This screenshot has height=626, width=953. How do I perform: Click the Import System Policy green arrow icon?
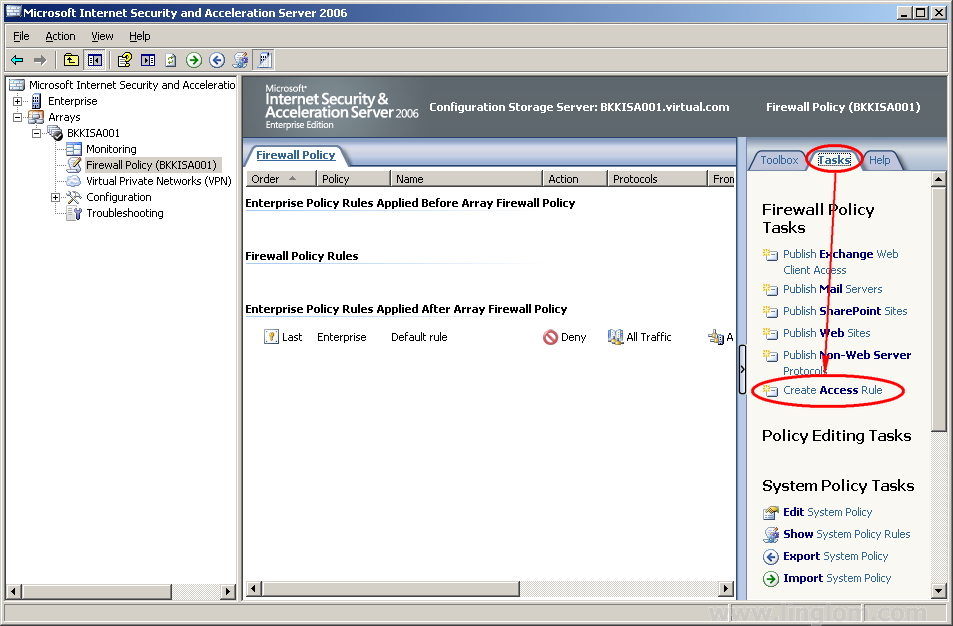(771, 579)
